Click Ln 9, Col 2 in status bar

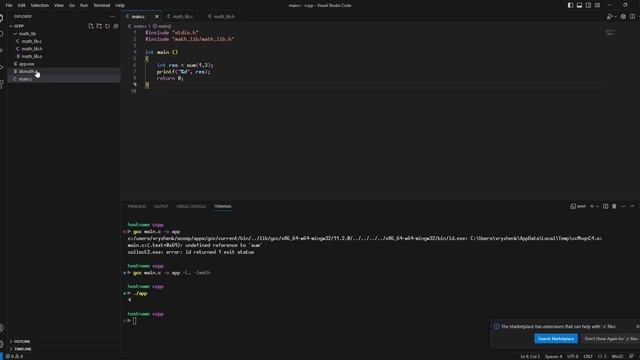[x=530, y=356]
